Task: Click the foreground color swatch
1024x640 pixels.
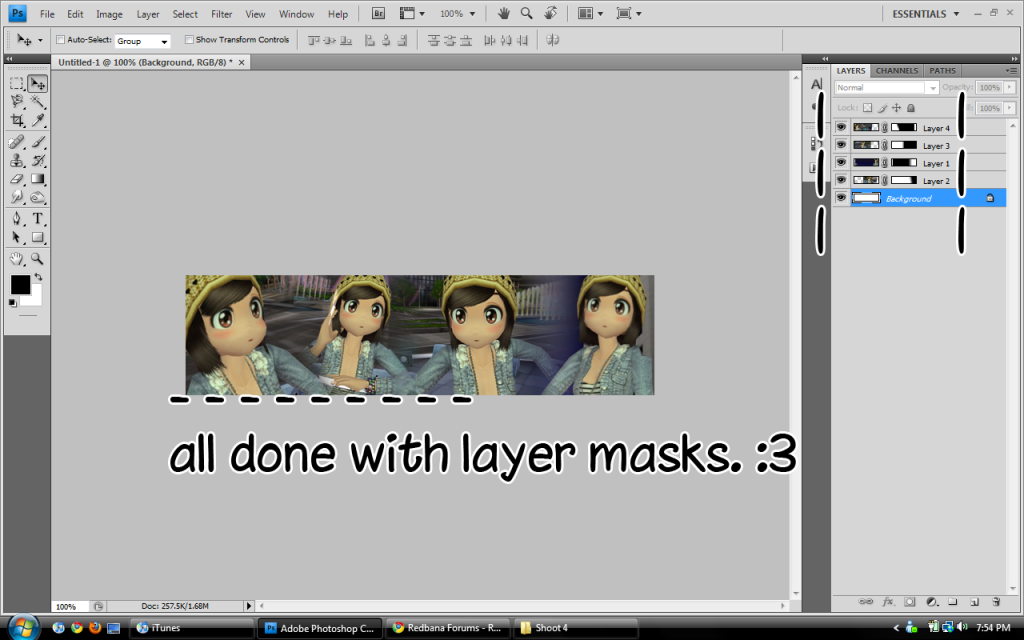Action: 20,284
